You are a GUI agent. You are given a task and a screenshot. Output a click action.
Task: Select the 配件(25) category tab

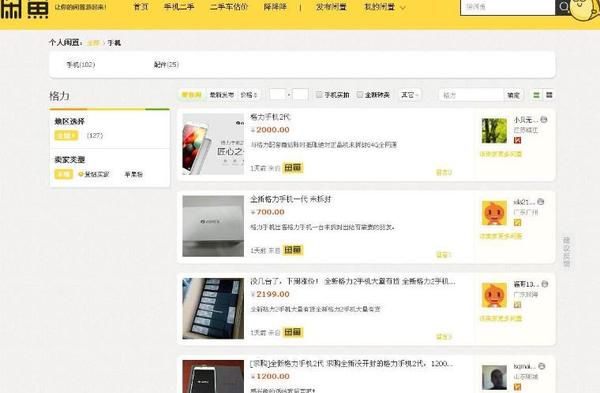click(166, 65)
